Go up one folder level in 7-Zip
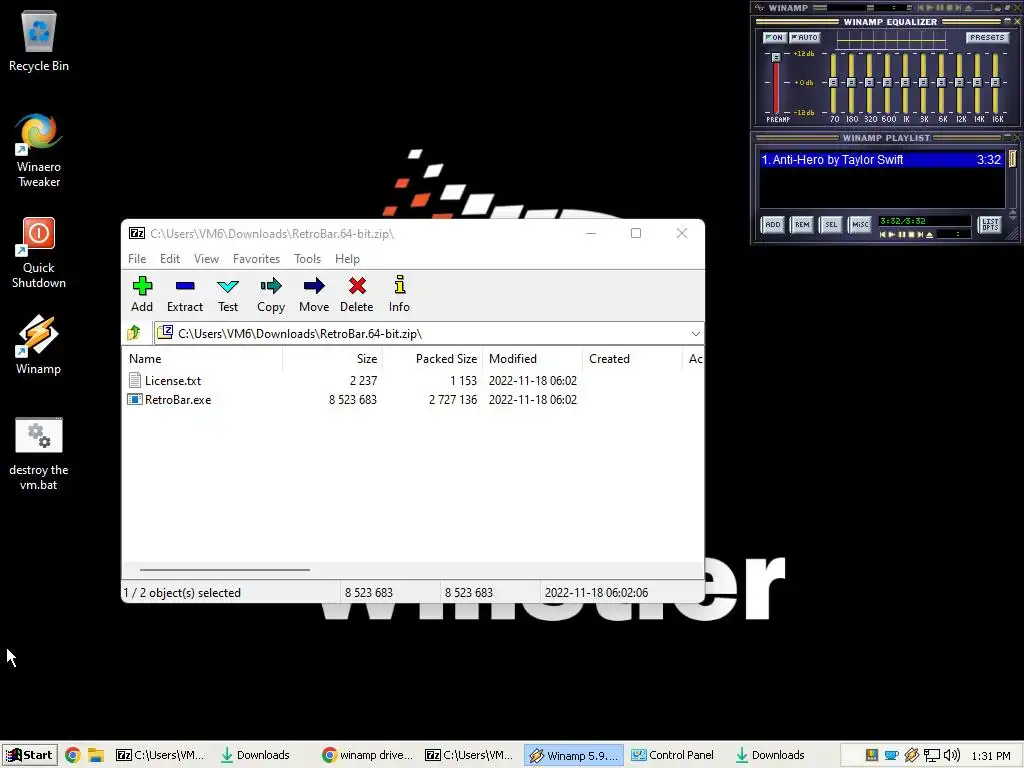1024x768 pixels. (135, 333)
